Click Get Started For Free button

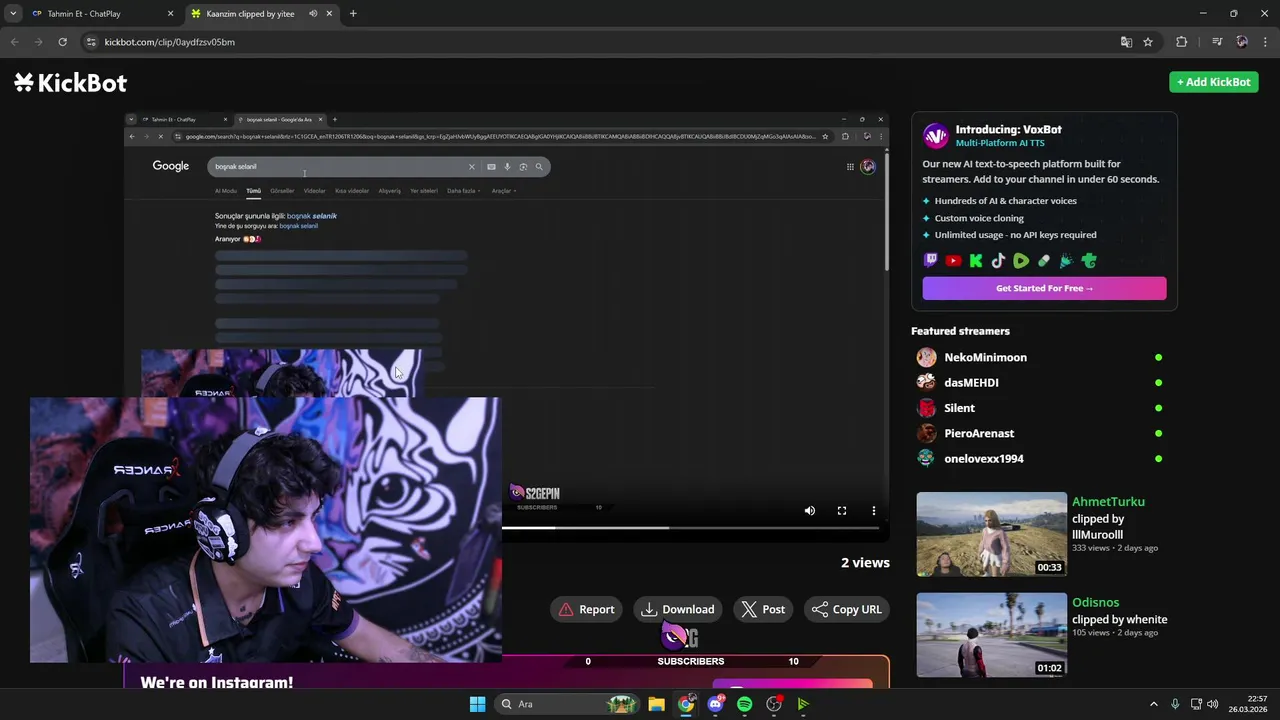click(1044, 288)
